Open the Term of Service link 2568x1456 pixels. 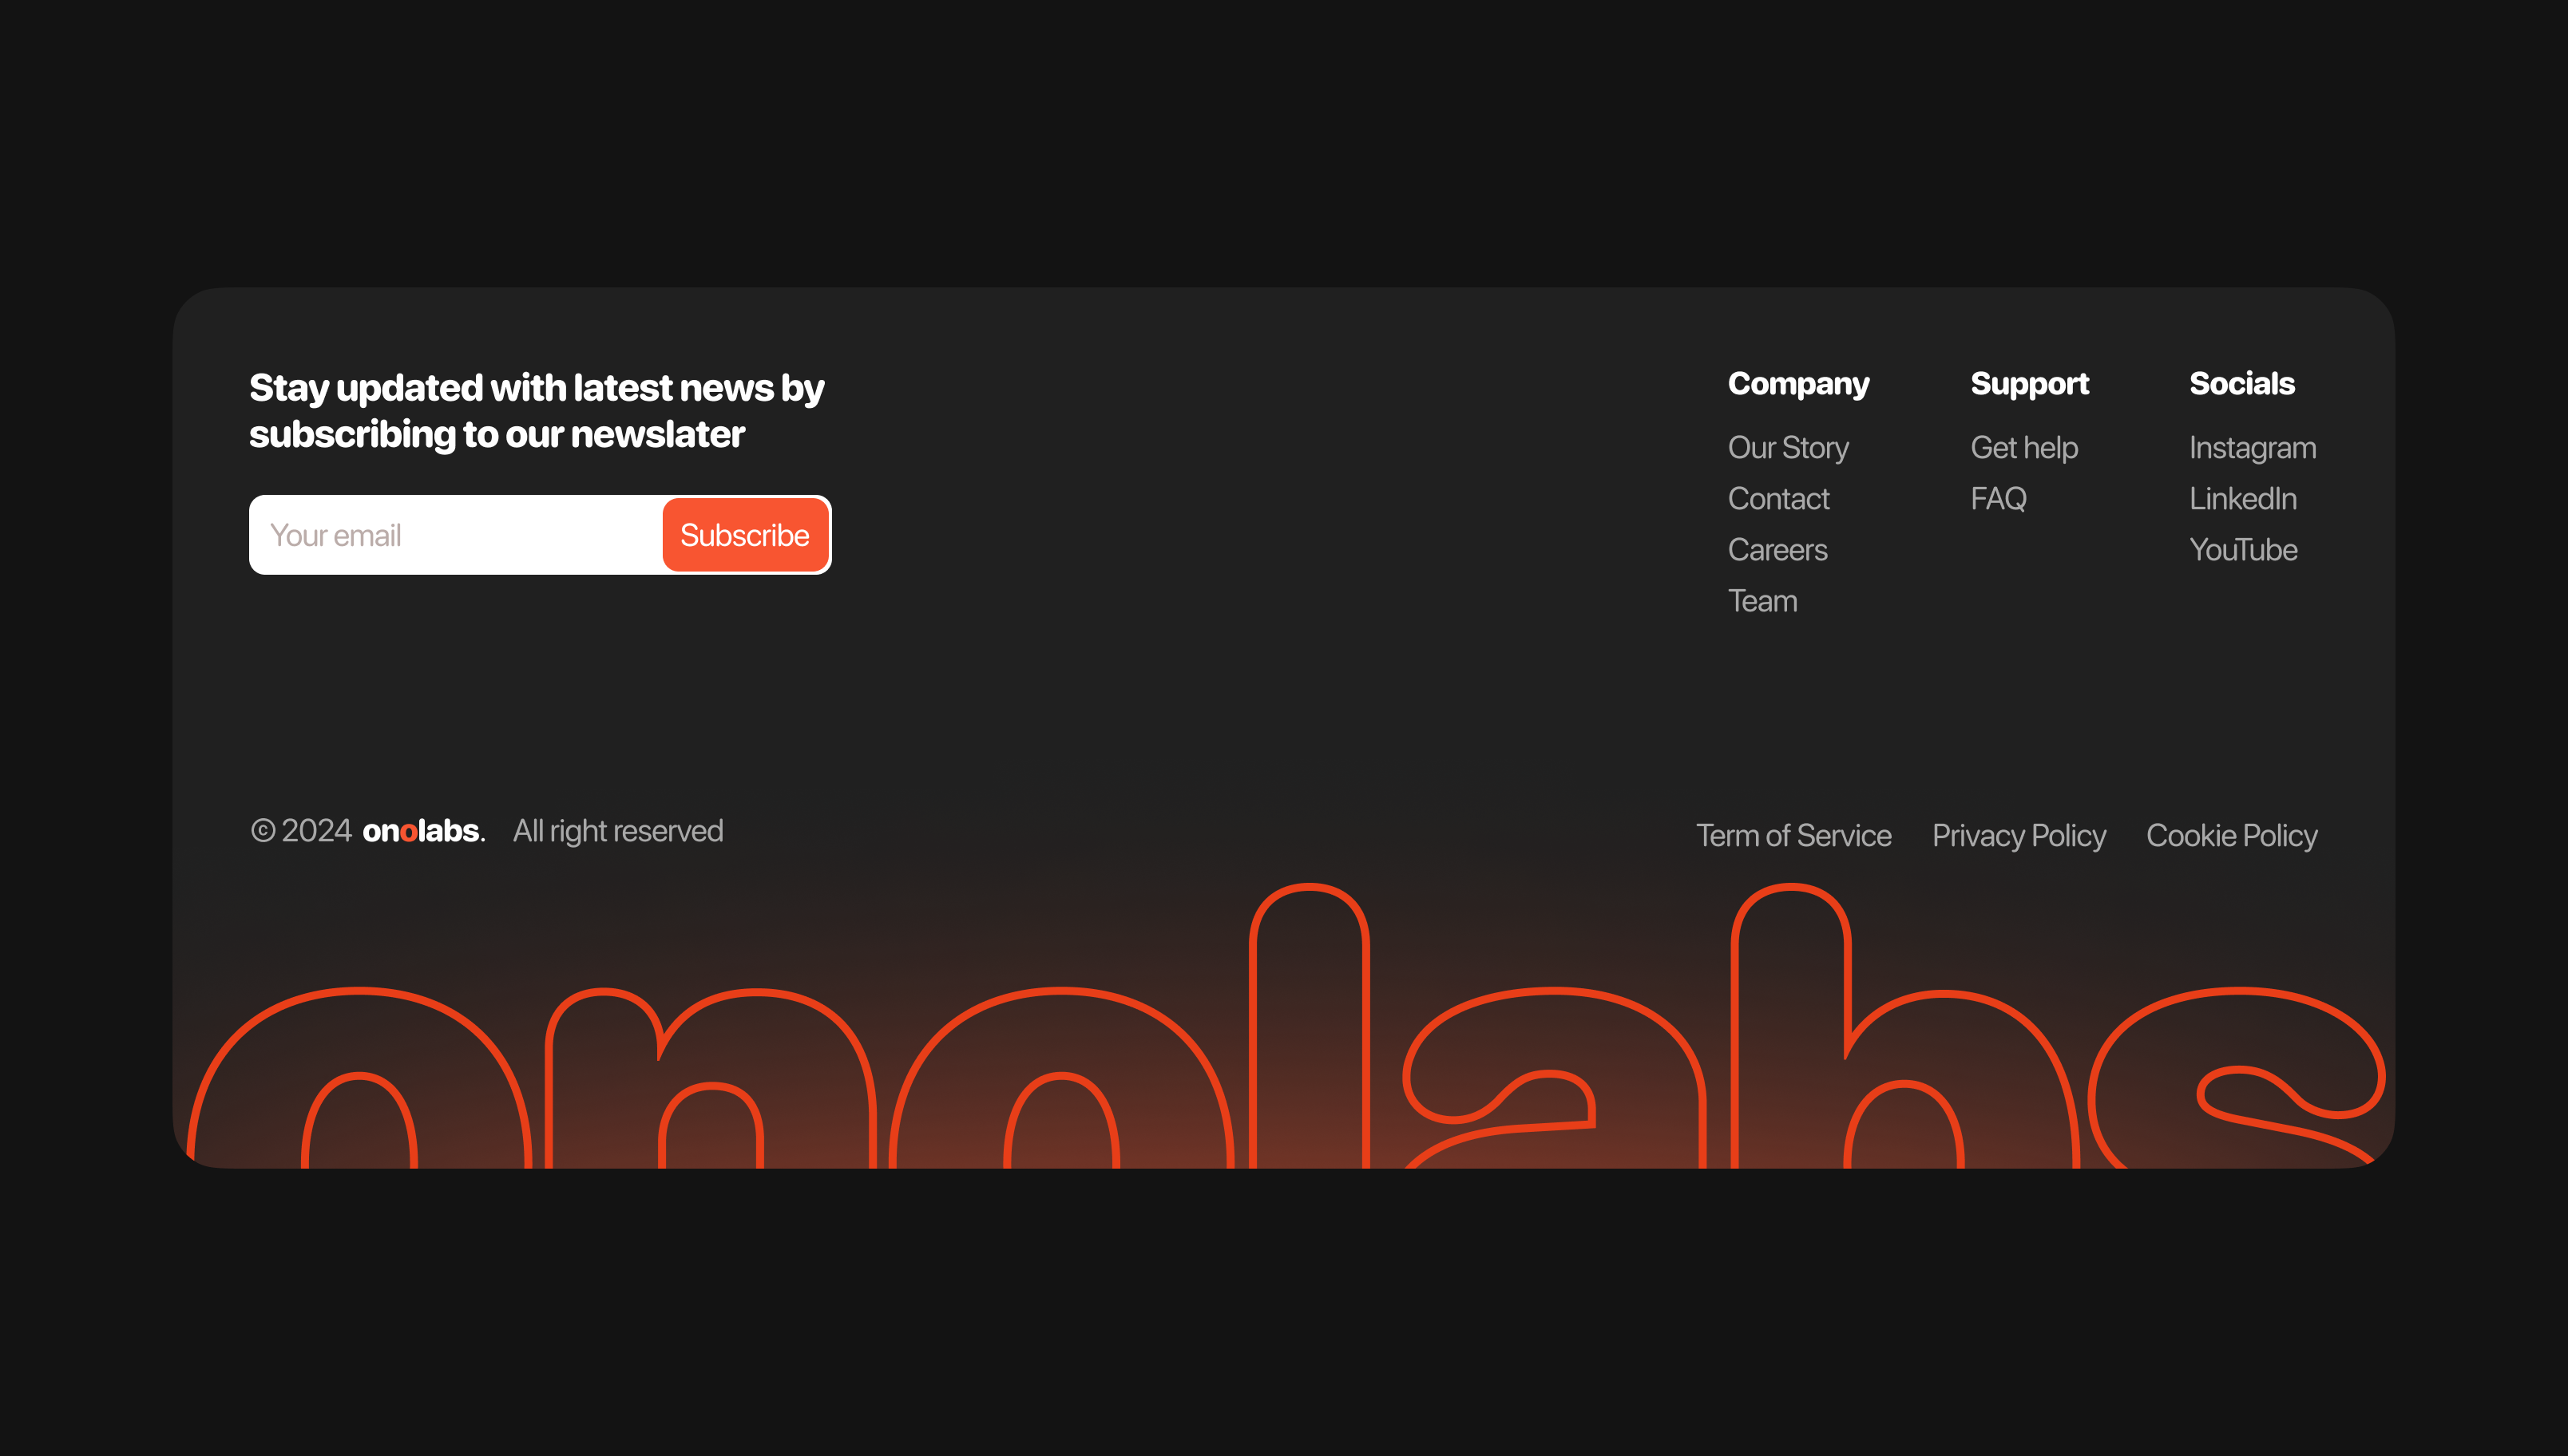pyautogui.click(x=1793, y=835)
